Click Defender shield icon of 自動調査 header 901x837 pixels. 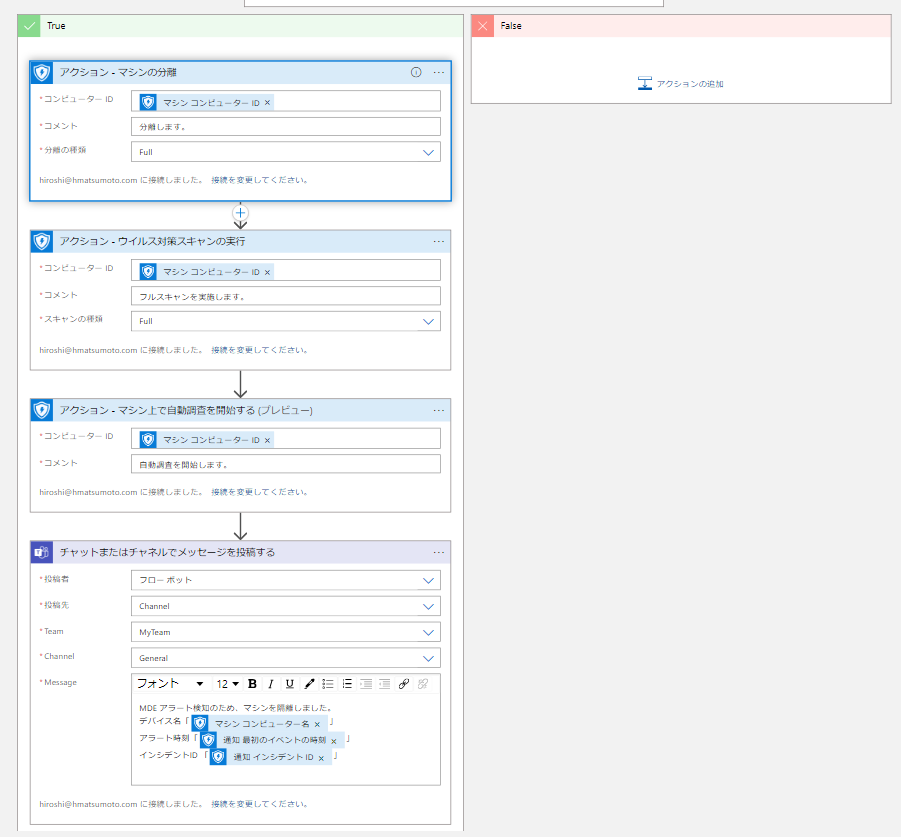[41, 410]
